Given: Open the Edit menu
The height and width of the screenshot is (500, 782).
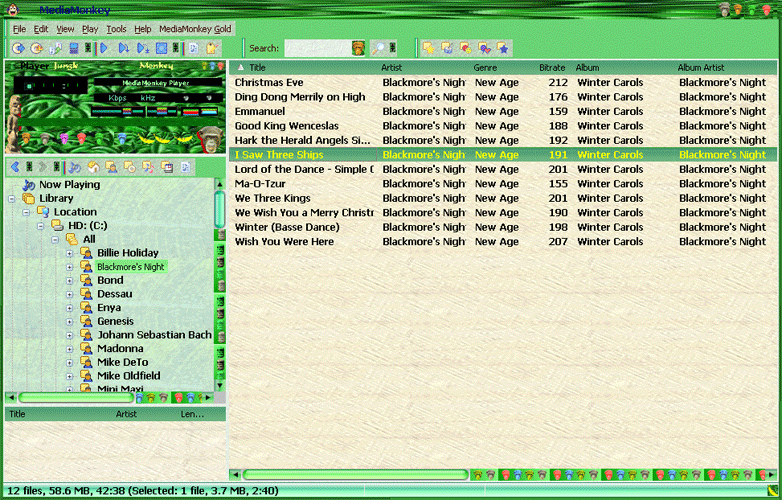Looking at the screenshot, I should pos(41,29).
